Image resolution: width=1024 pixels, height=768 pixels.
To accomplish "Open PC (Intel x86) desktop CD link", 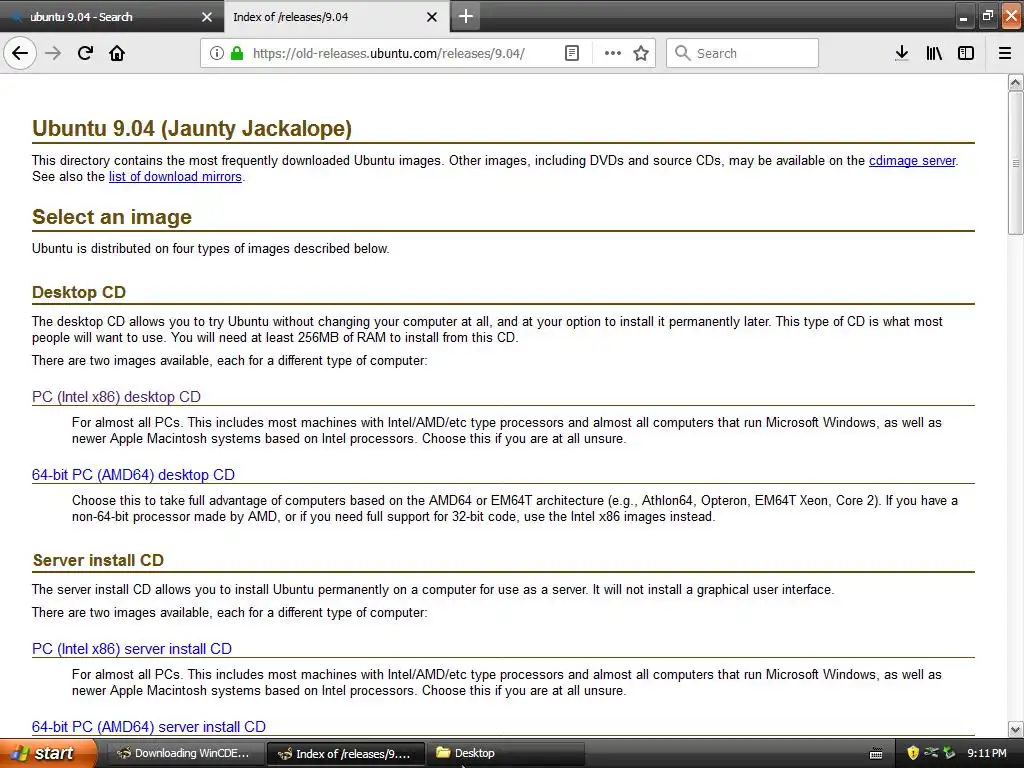I will (x=116, y=396).
